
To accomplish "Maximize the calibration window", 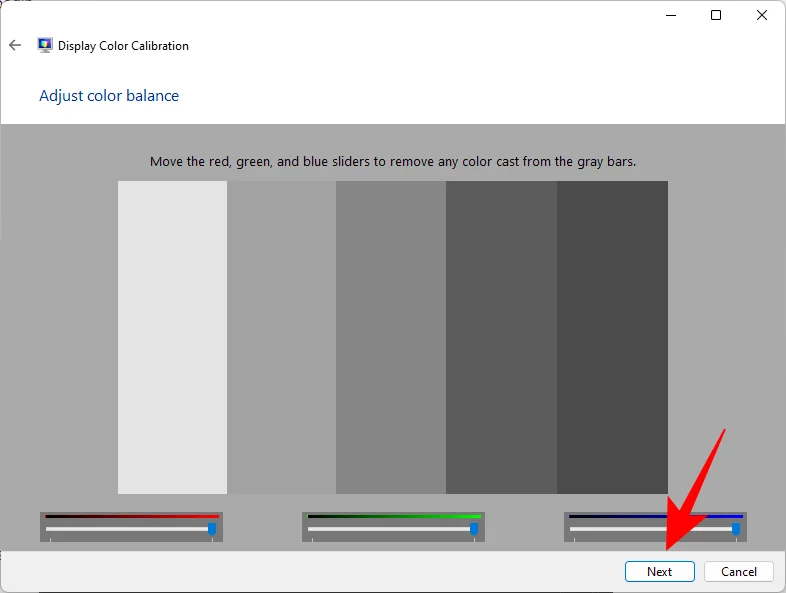I will click(716, 16).
